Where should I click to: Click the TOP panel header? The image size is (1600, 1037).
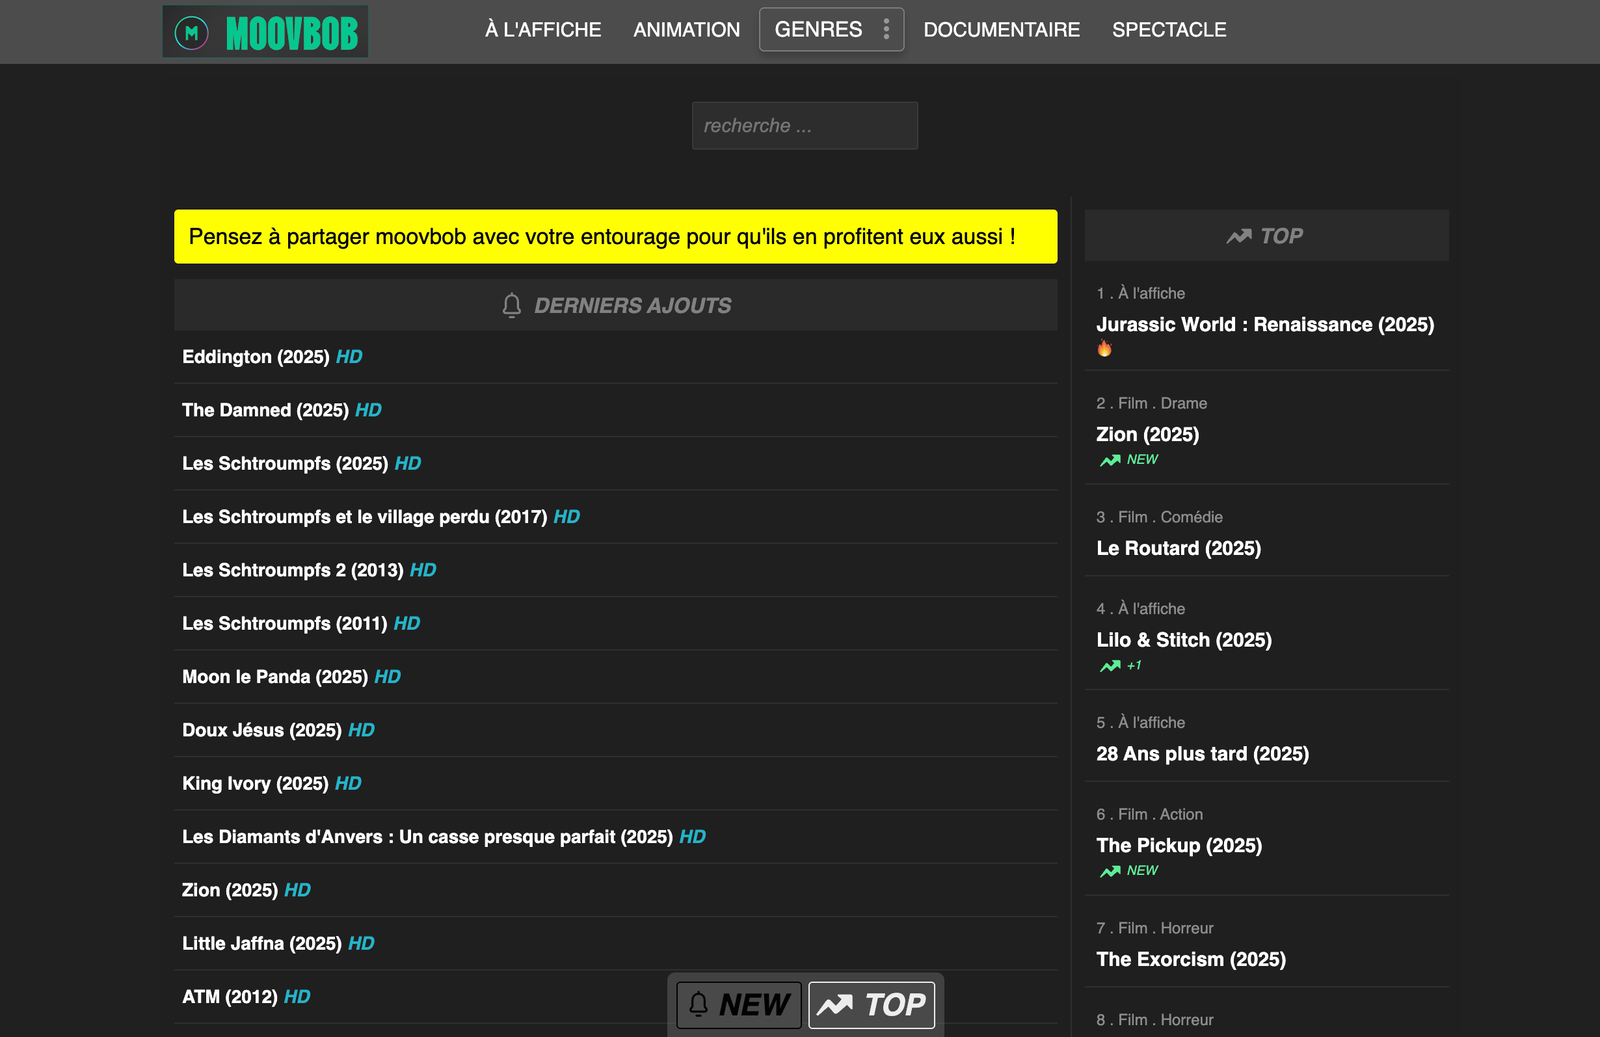pos(1267,236)
